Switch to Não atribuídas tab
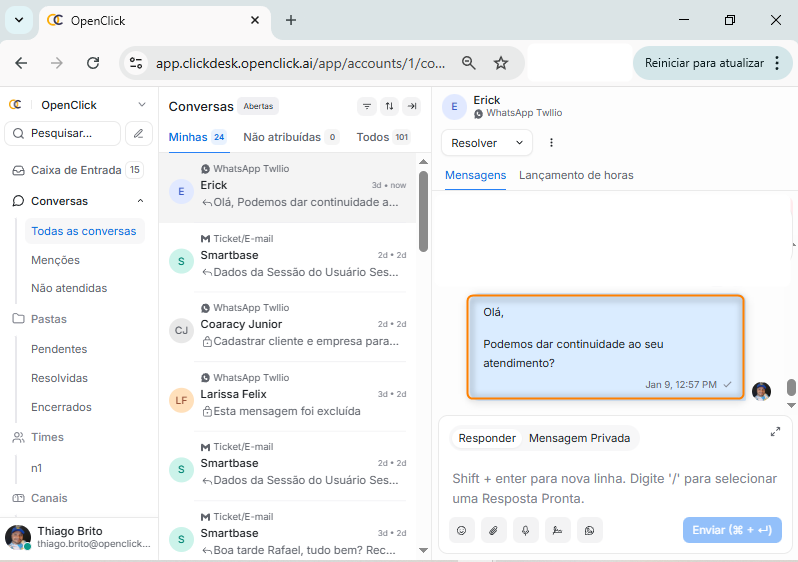 pyautogui.click(x=282, y=137)
